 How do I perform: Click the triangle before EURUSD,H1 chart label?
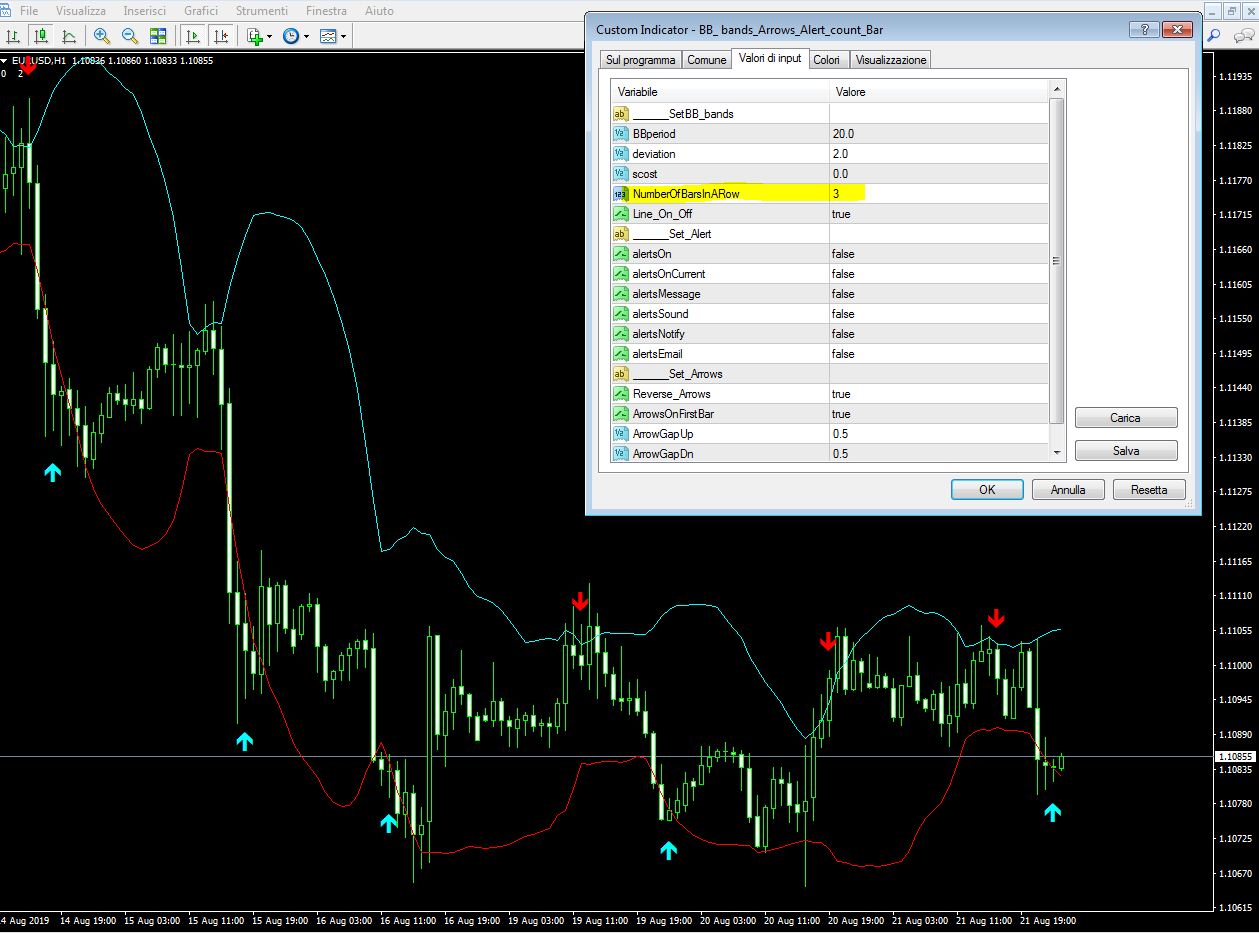pos(4,60)
